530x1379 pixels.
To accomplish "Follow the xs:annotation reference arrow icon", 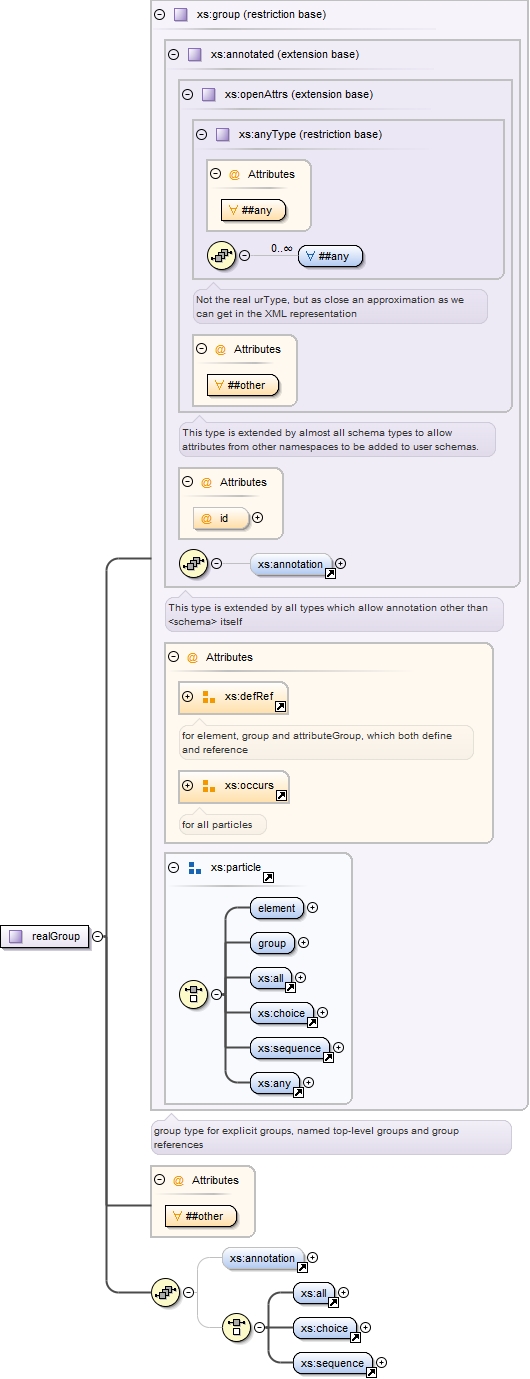I will tap(330, 573).
